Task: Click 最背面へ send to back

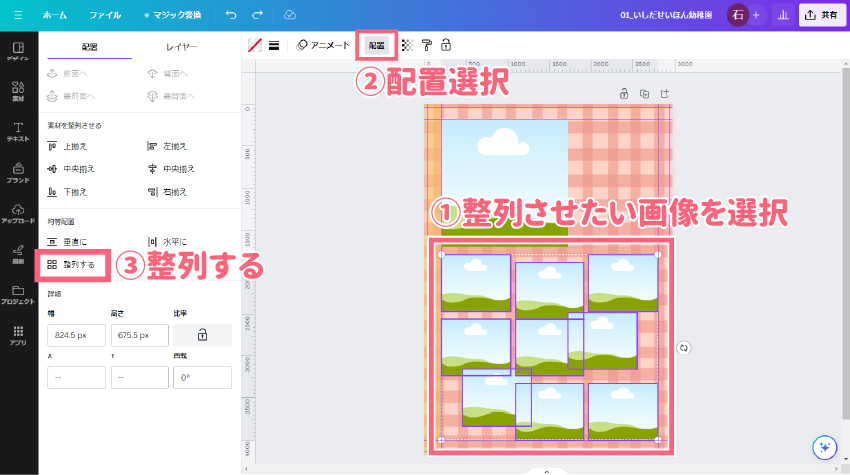Action: [171, 96]
